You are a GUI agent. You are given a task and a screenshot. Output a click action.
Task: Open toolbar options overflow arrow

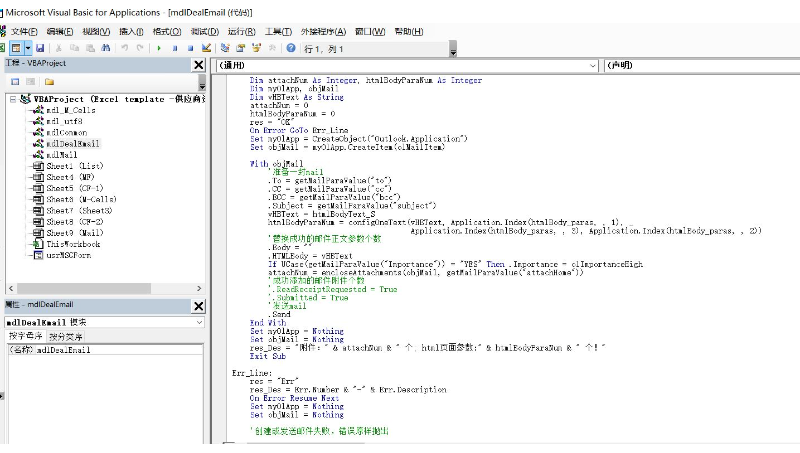point(453,49)
